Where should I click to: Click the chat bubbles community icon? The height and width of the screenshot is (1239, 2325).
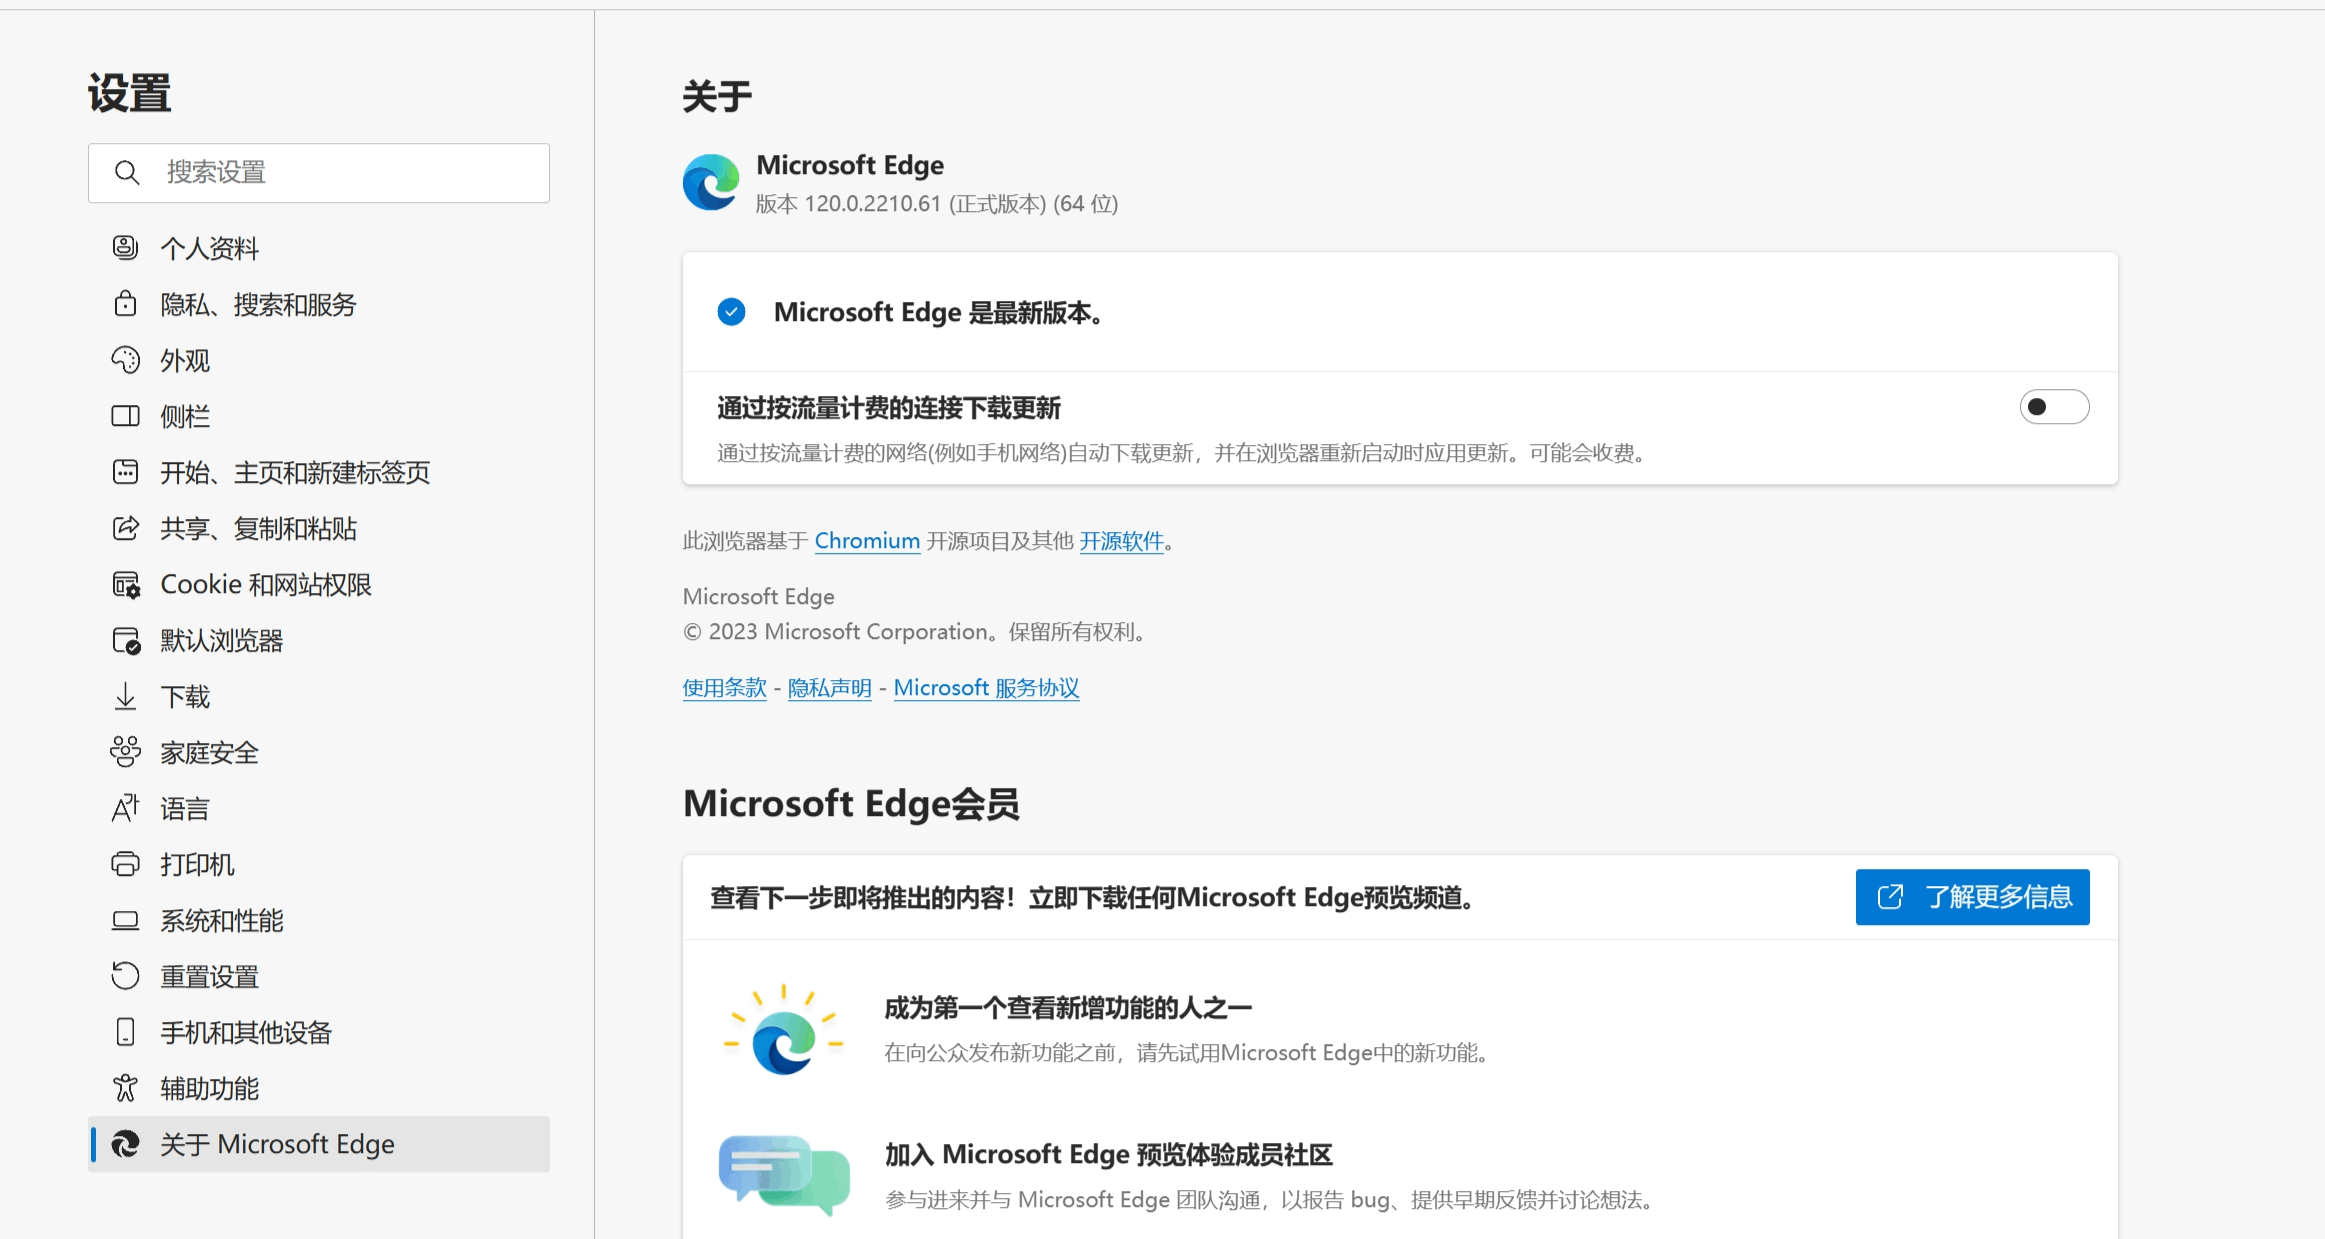(x=784, y=1175)
